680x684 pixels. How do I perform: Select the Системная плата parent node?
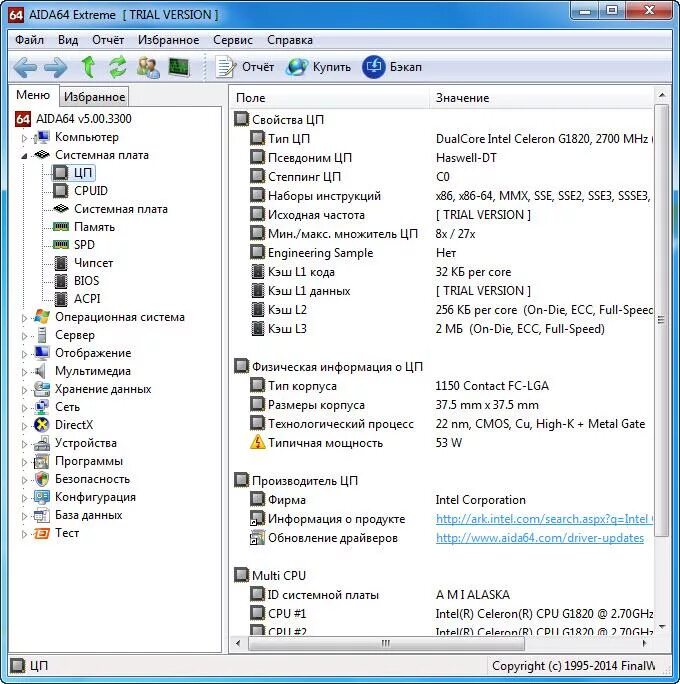click(102, 155)
